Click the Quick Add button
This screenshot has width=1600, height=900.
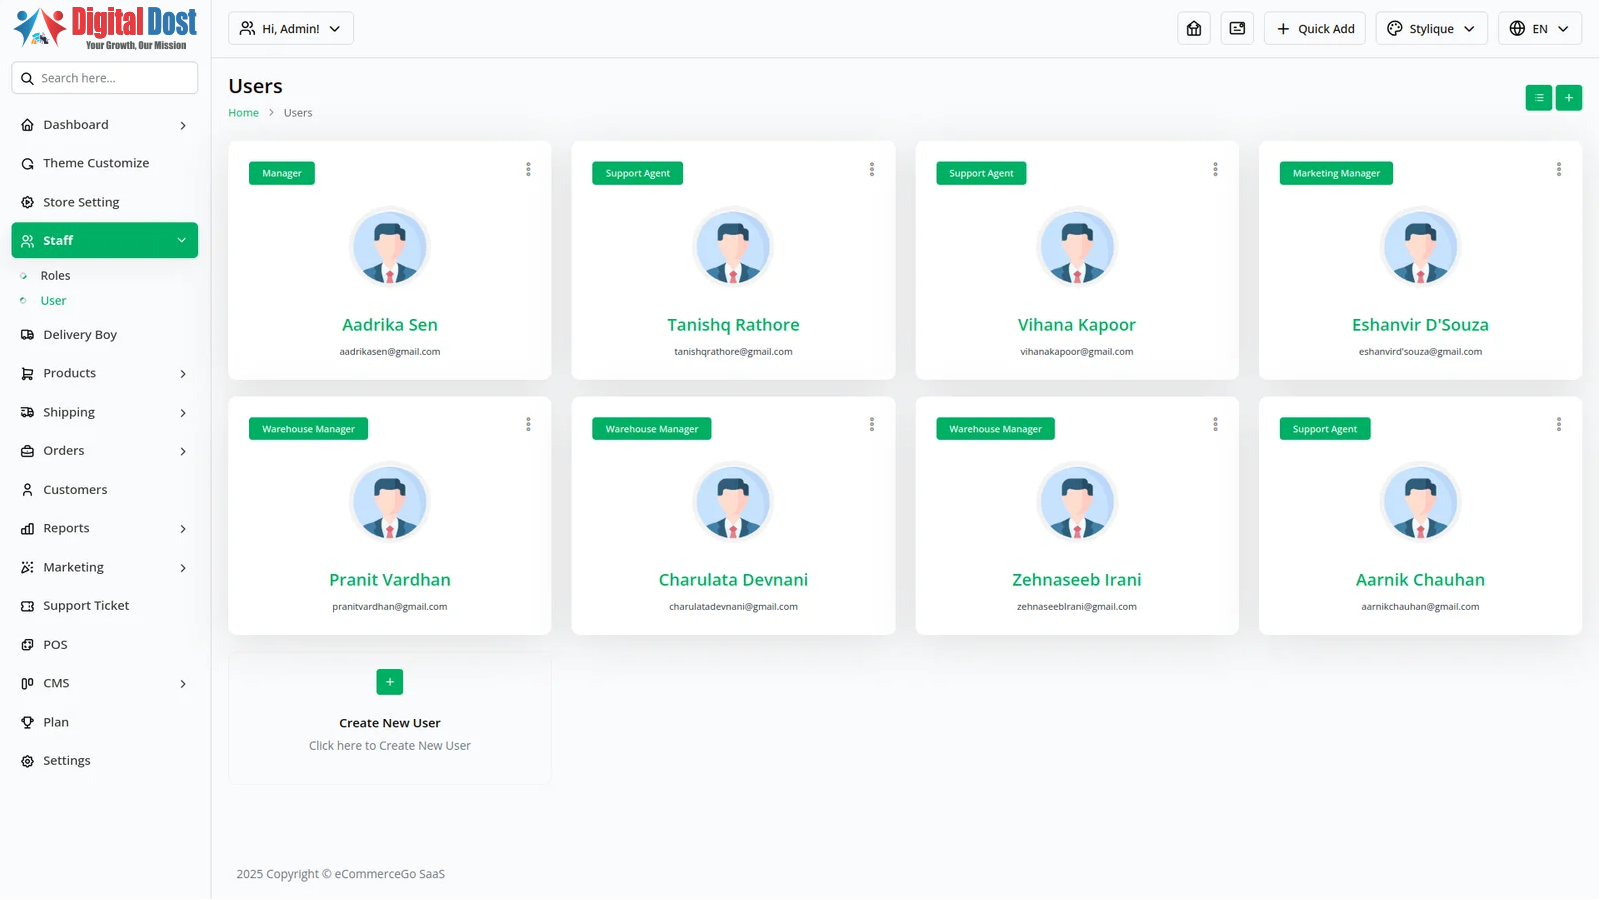[x=1314, y=29]
